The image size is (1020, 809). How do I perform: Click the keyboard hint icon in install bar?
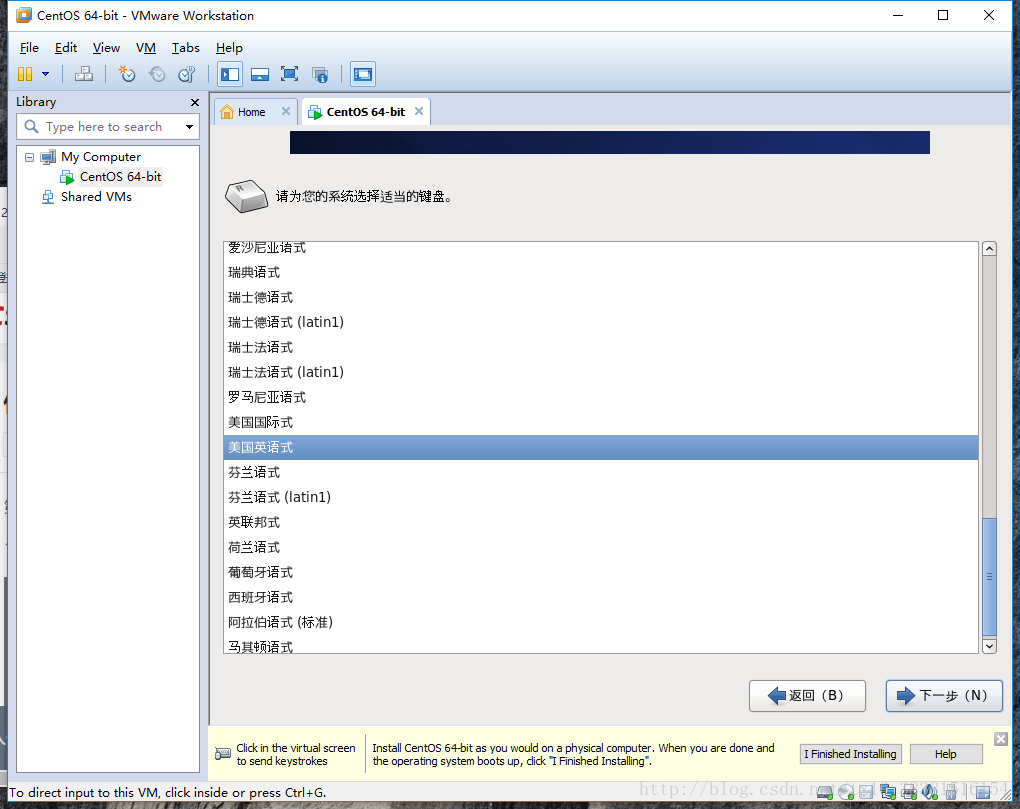[x=222, y=754]
